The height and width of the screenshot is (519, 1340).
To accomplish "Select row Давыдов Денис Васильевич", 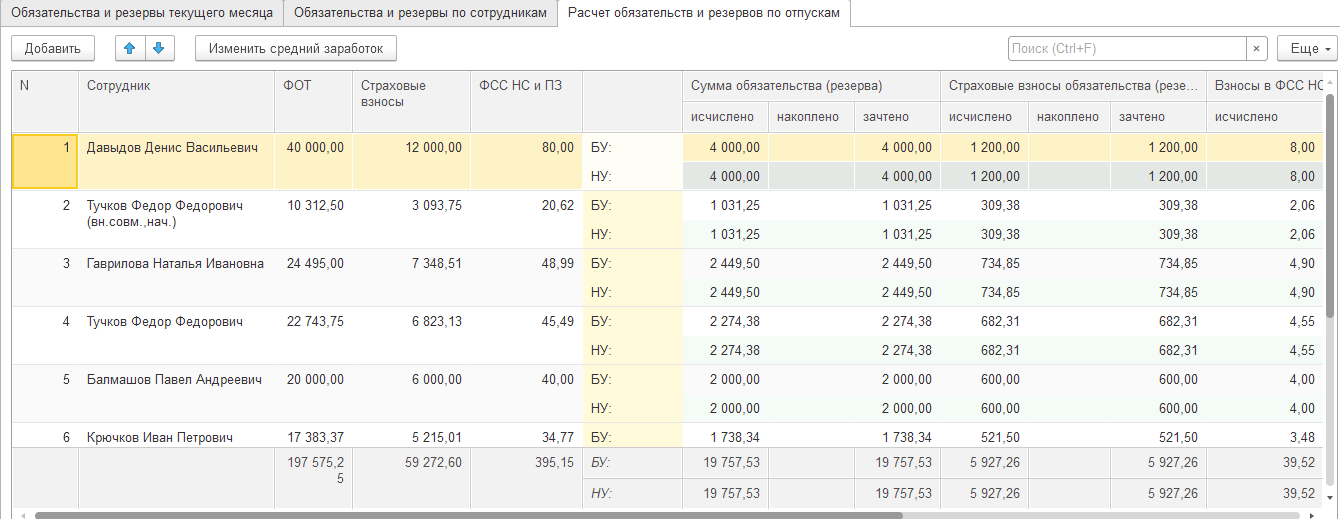I will coord(172,148).
